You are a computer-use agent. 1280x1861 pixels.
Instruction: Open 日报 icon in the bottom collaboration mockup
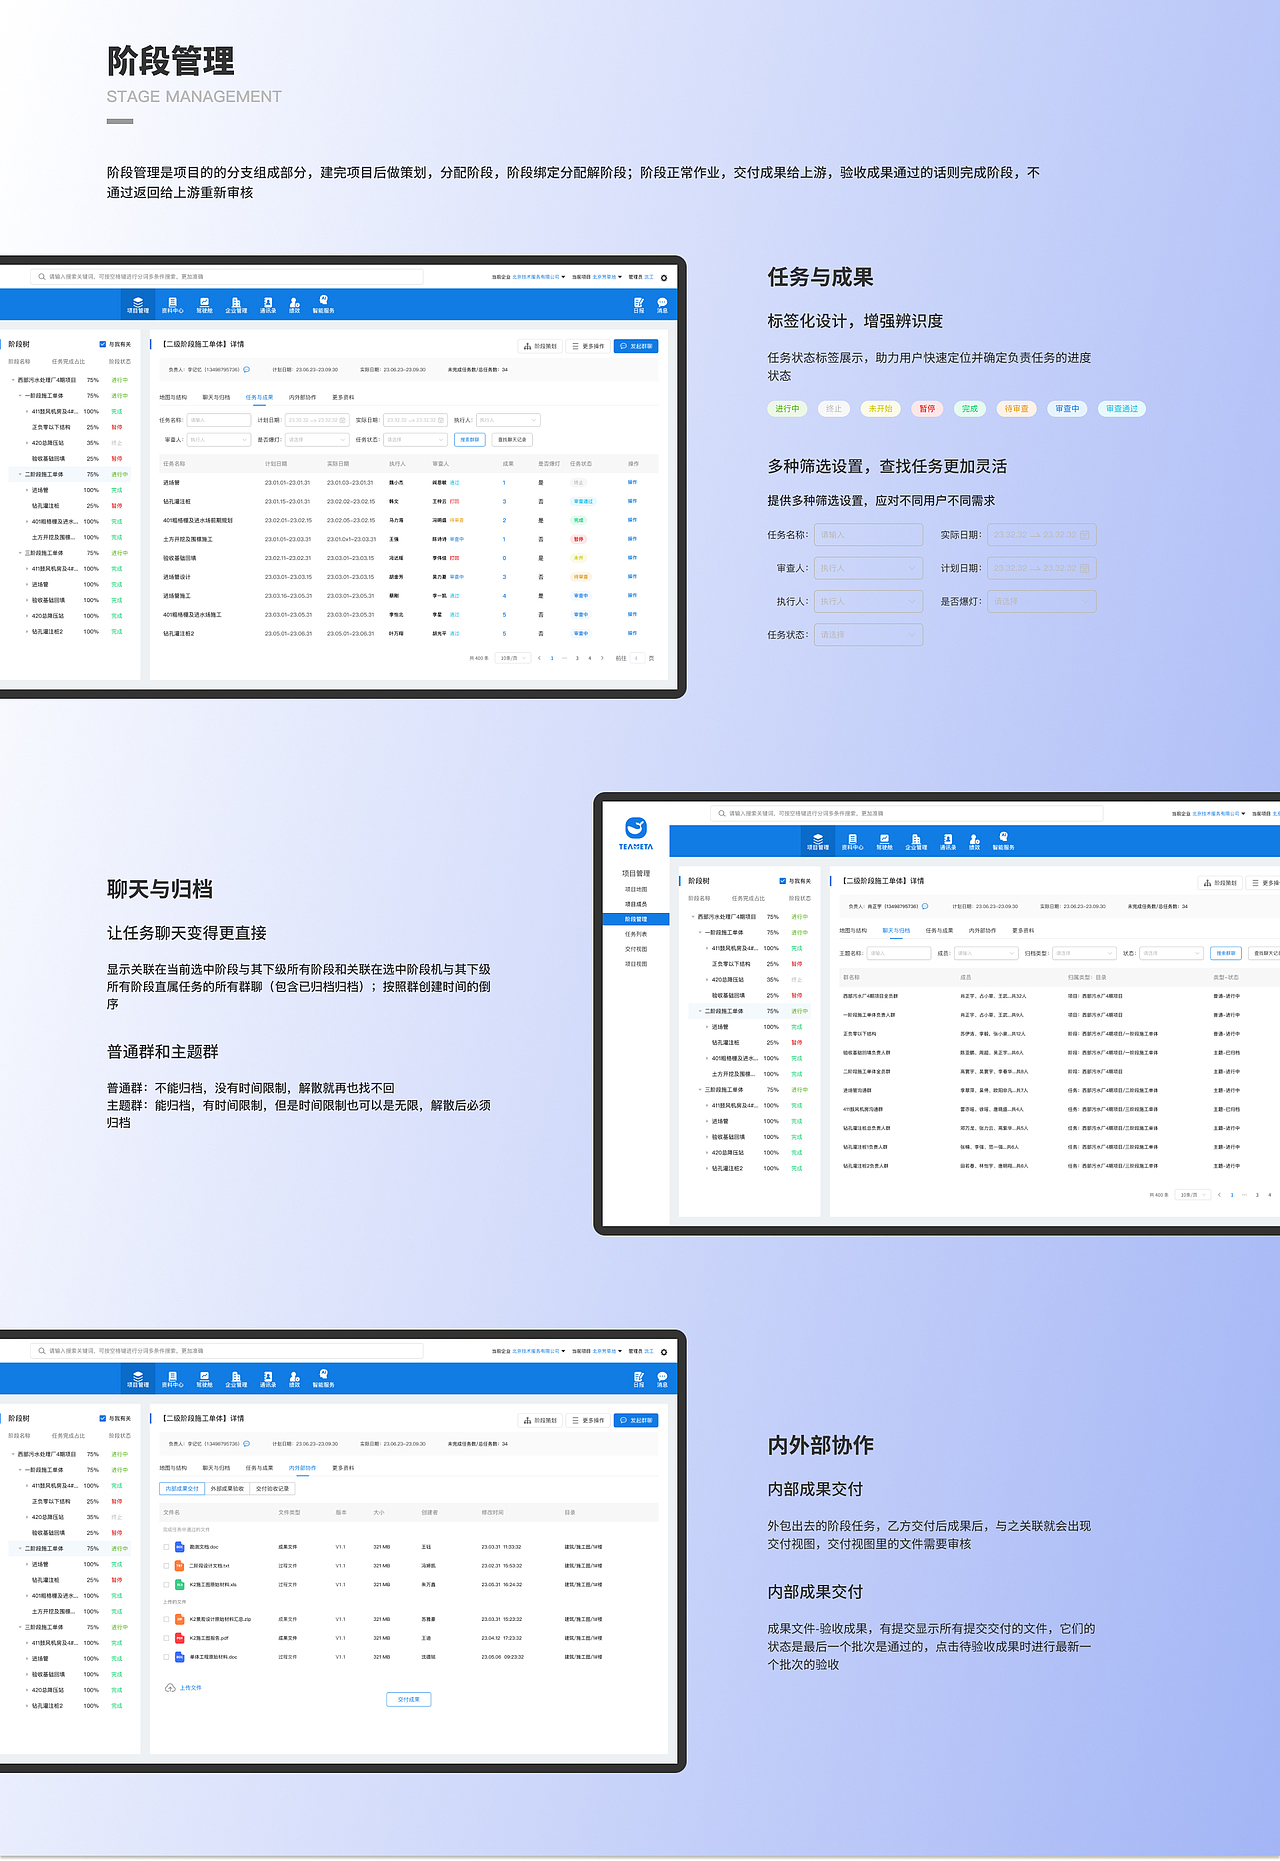click(x=639, y=1379)
